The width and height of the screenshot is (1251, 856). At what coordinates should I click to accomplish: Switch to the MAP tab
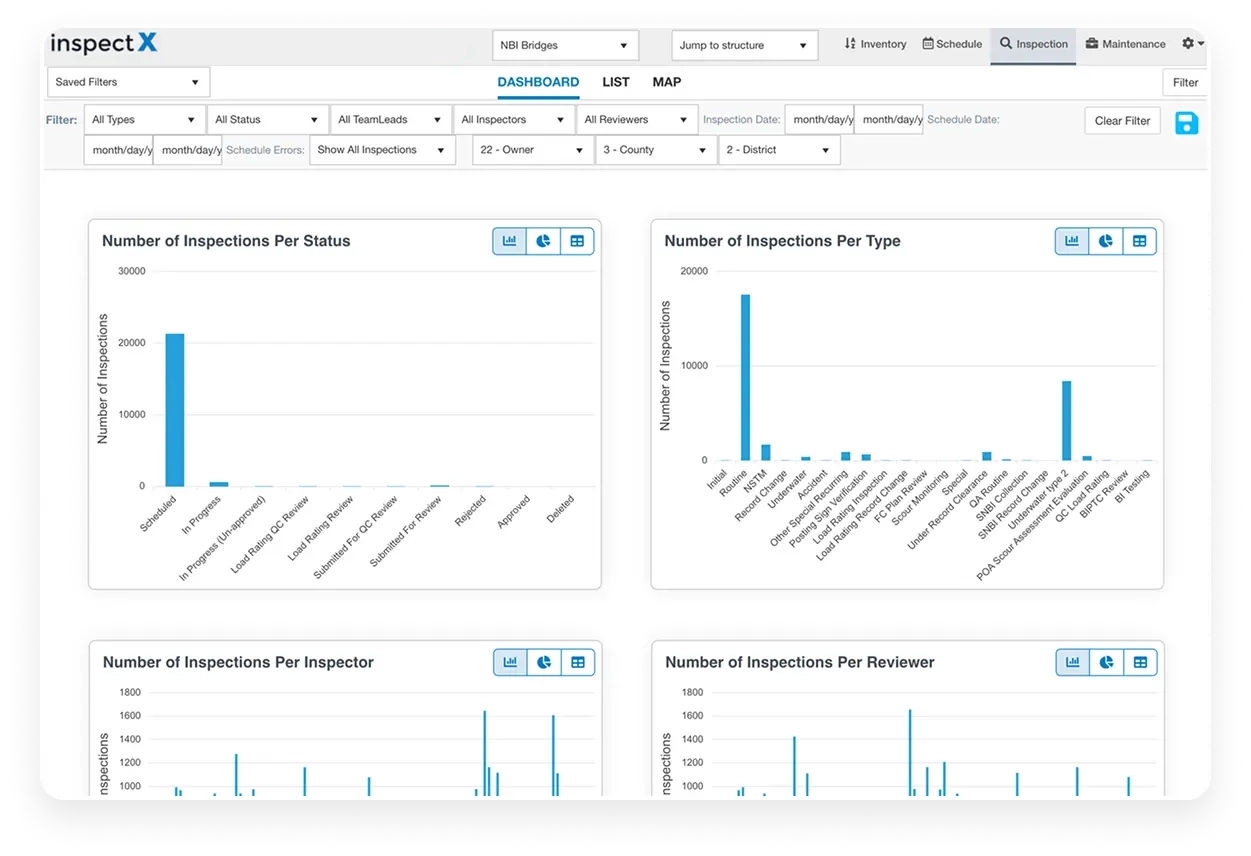click(666, 82)
